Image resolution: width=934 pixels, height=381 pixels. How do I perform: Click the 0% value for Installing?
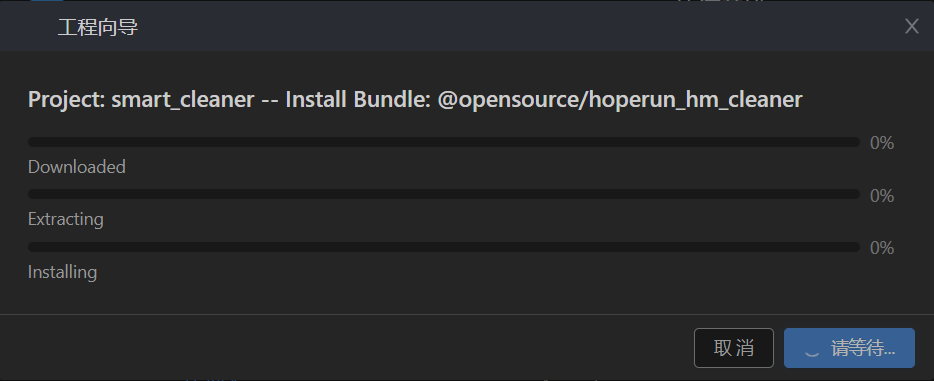click(x=882, y=248)
